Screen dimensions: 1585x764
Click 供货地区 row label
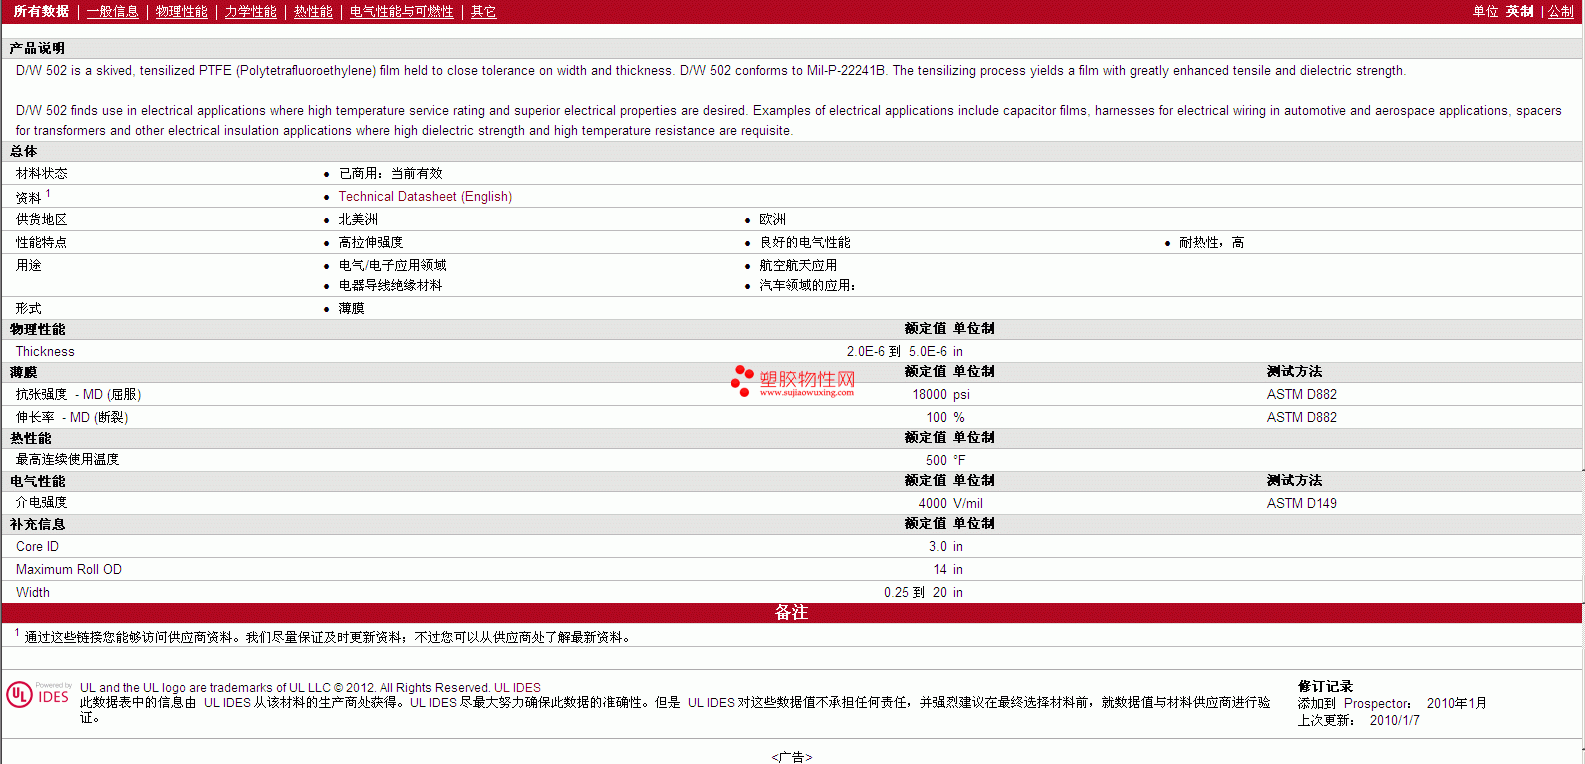coord(41,219)
